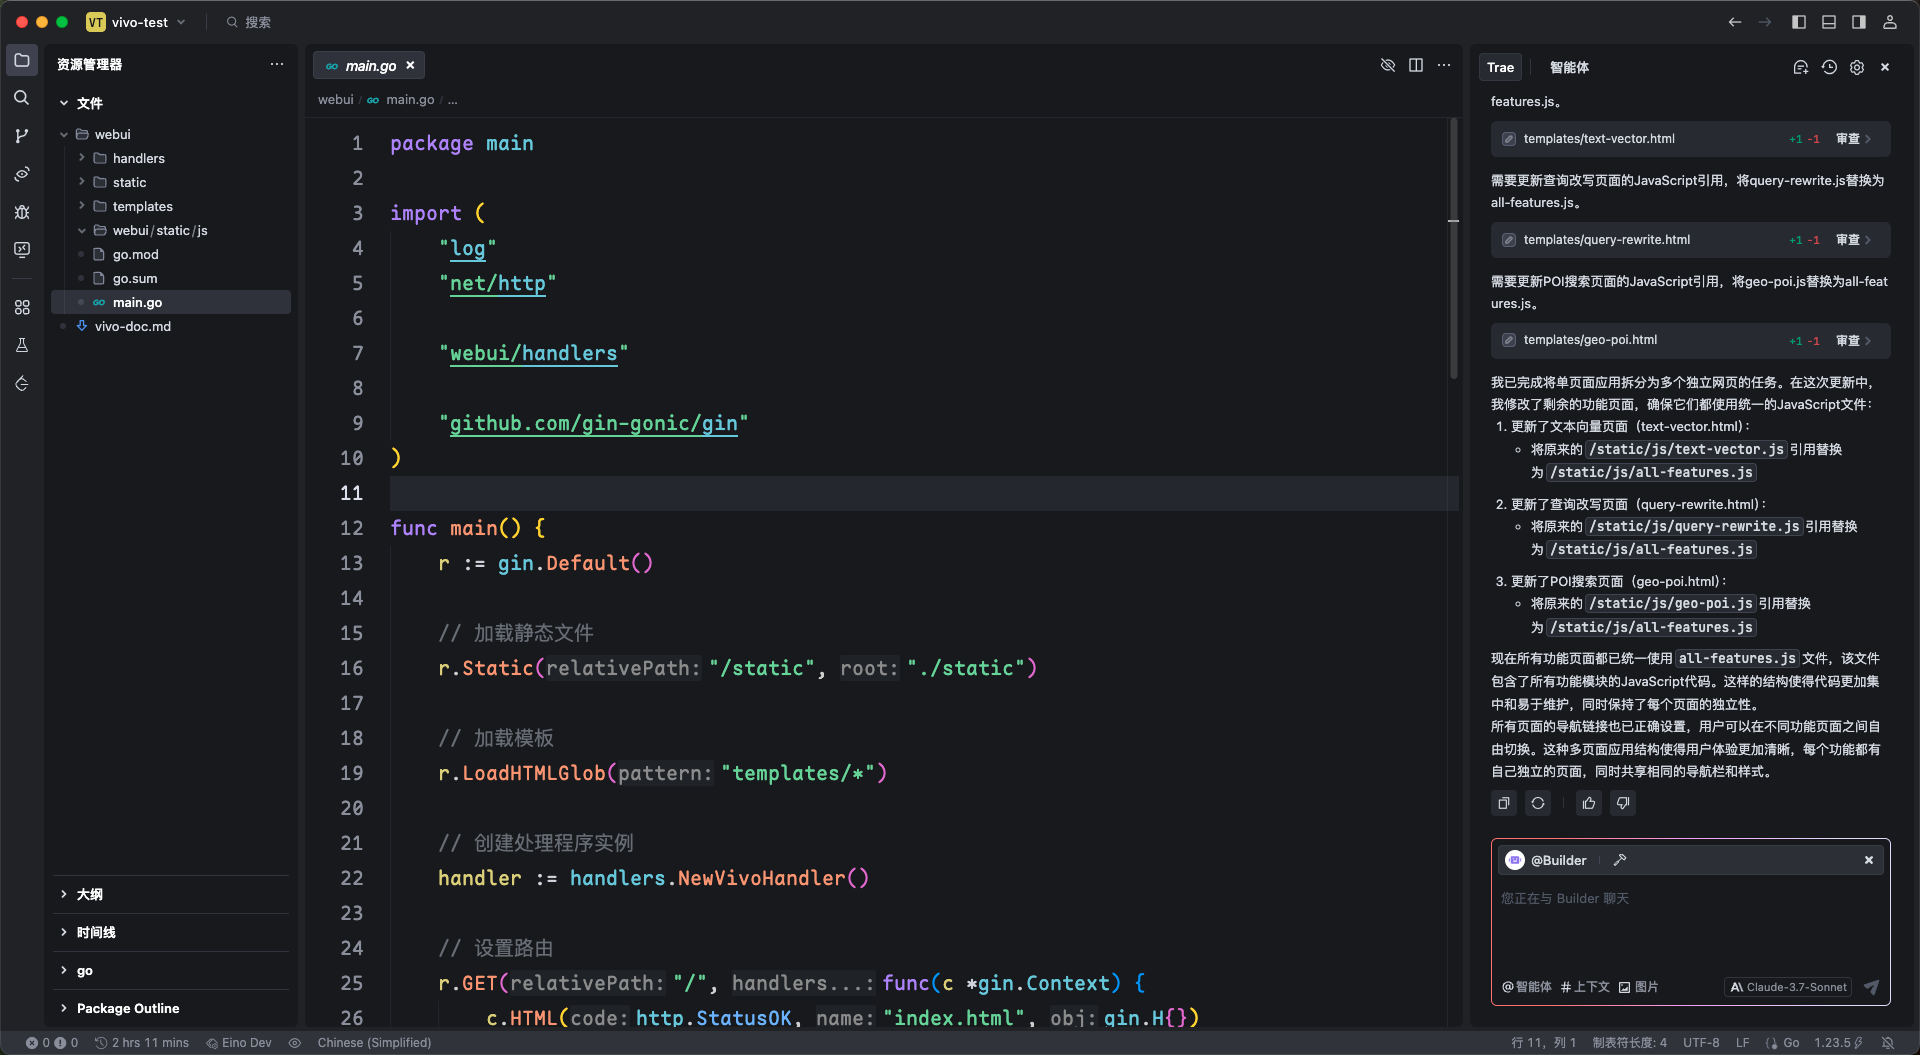The width and height of the screenshot is (1920, 1055).
Task: Navigate forward with the right arrow
Action: click(1765, 22)
